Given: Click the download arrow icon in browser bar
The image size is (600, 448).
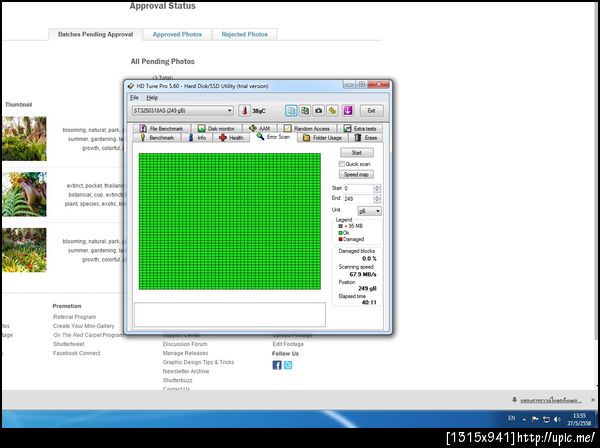Looking at the screenshot, I should pos(514,400).
